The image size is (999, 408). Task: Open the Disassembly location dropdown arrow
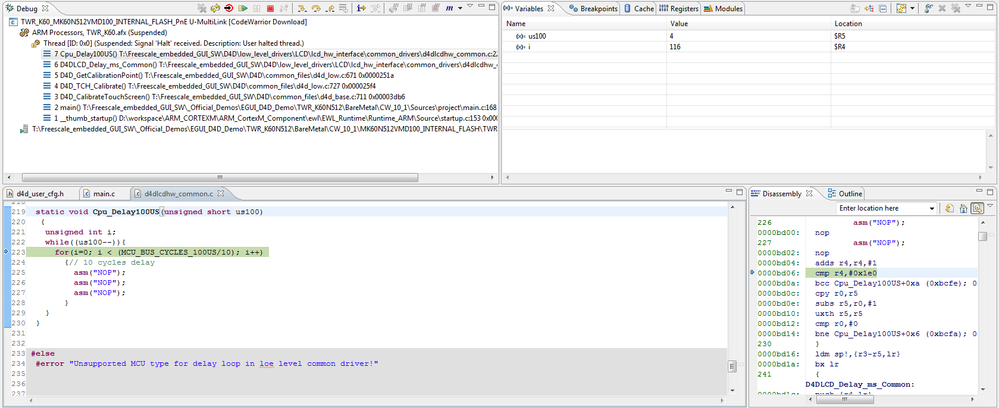933,208
